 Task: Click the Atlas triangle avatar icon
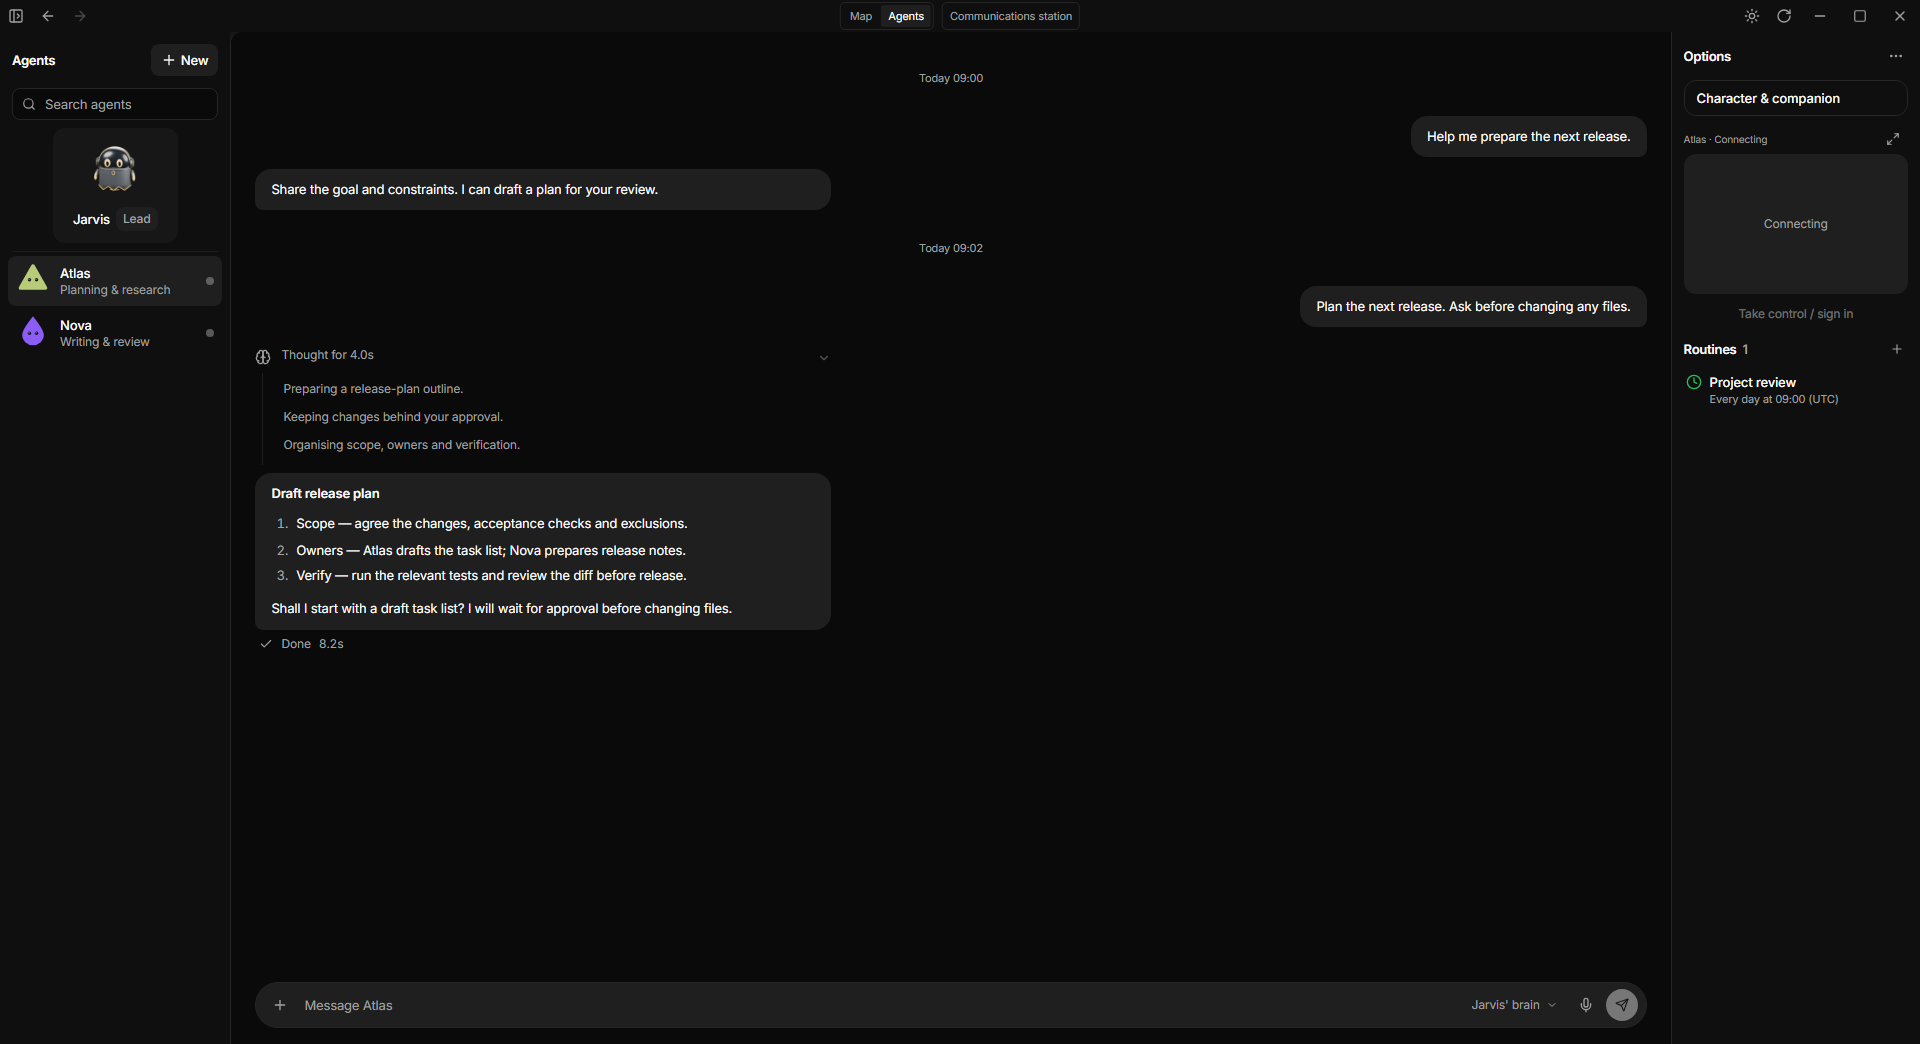click(x=33, y=278)
